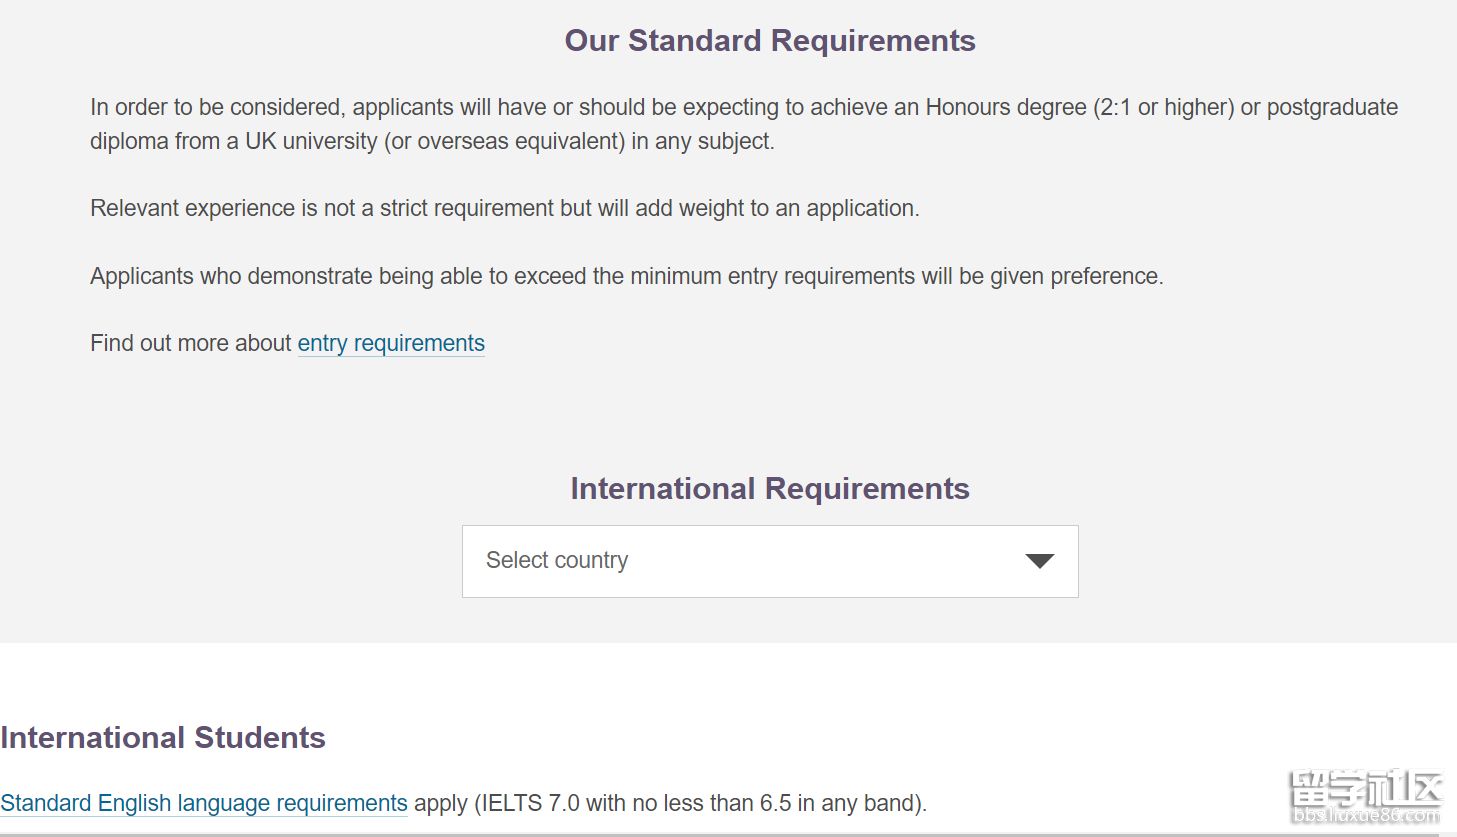This screenshot has width=1457, height=837.
Task: Open Standard English language requirements link
Action: click(204, 803)
